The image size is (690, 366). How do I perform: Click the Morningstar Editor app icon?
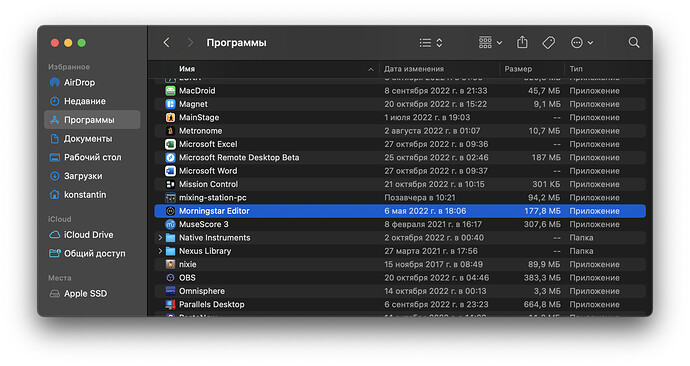click(170, 211)
